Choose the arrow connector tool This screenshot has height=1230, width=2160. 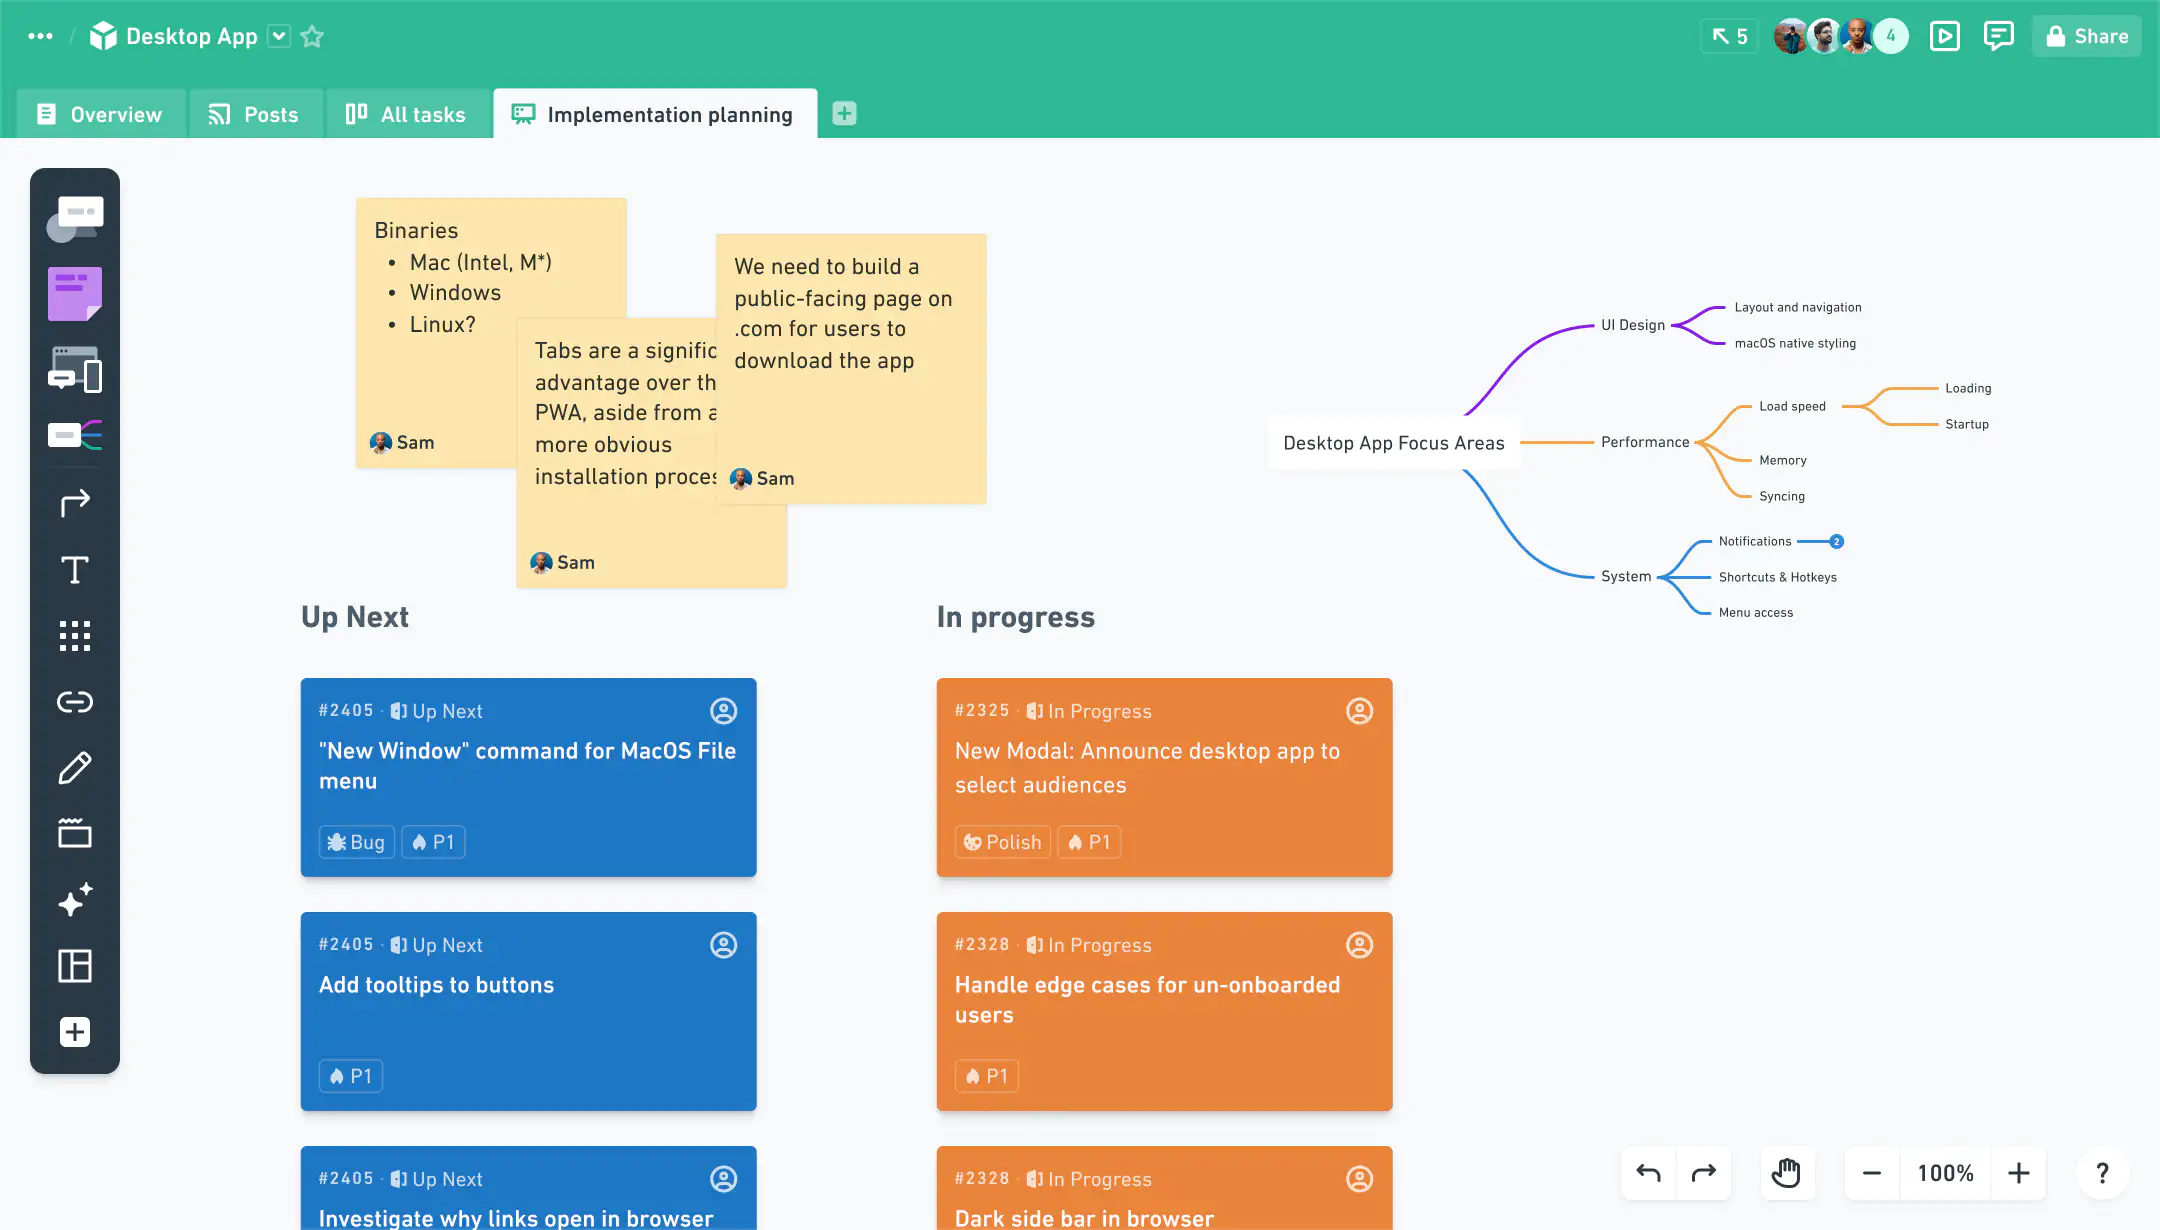75,503
